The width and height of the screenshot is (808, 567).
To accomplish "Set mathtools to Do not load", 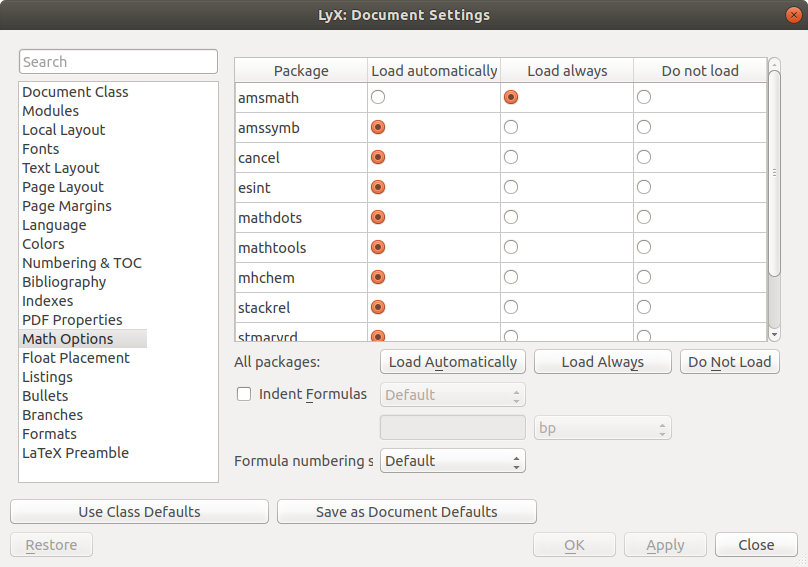I will coord(644,247).
